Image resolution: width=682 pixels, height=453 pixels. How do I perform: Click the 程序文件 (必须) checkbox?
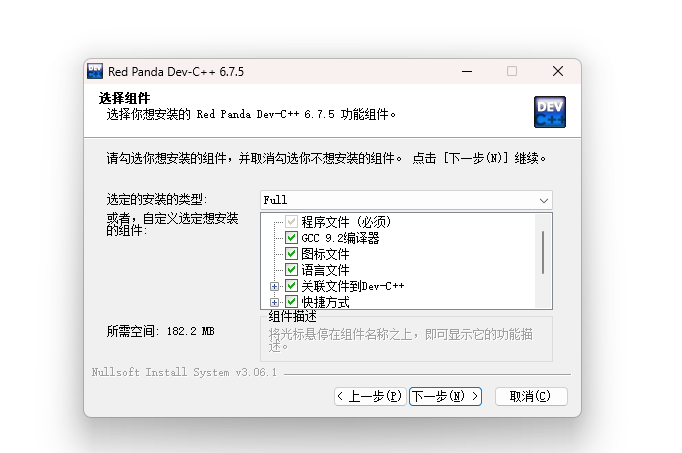(x=291, y=222)
